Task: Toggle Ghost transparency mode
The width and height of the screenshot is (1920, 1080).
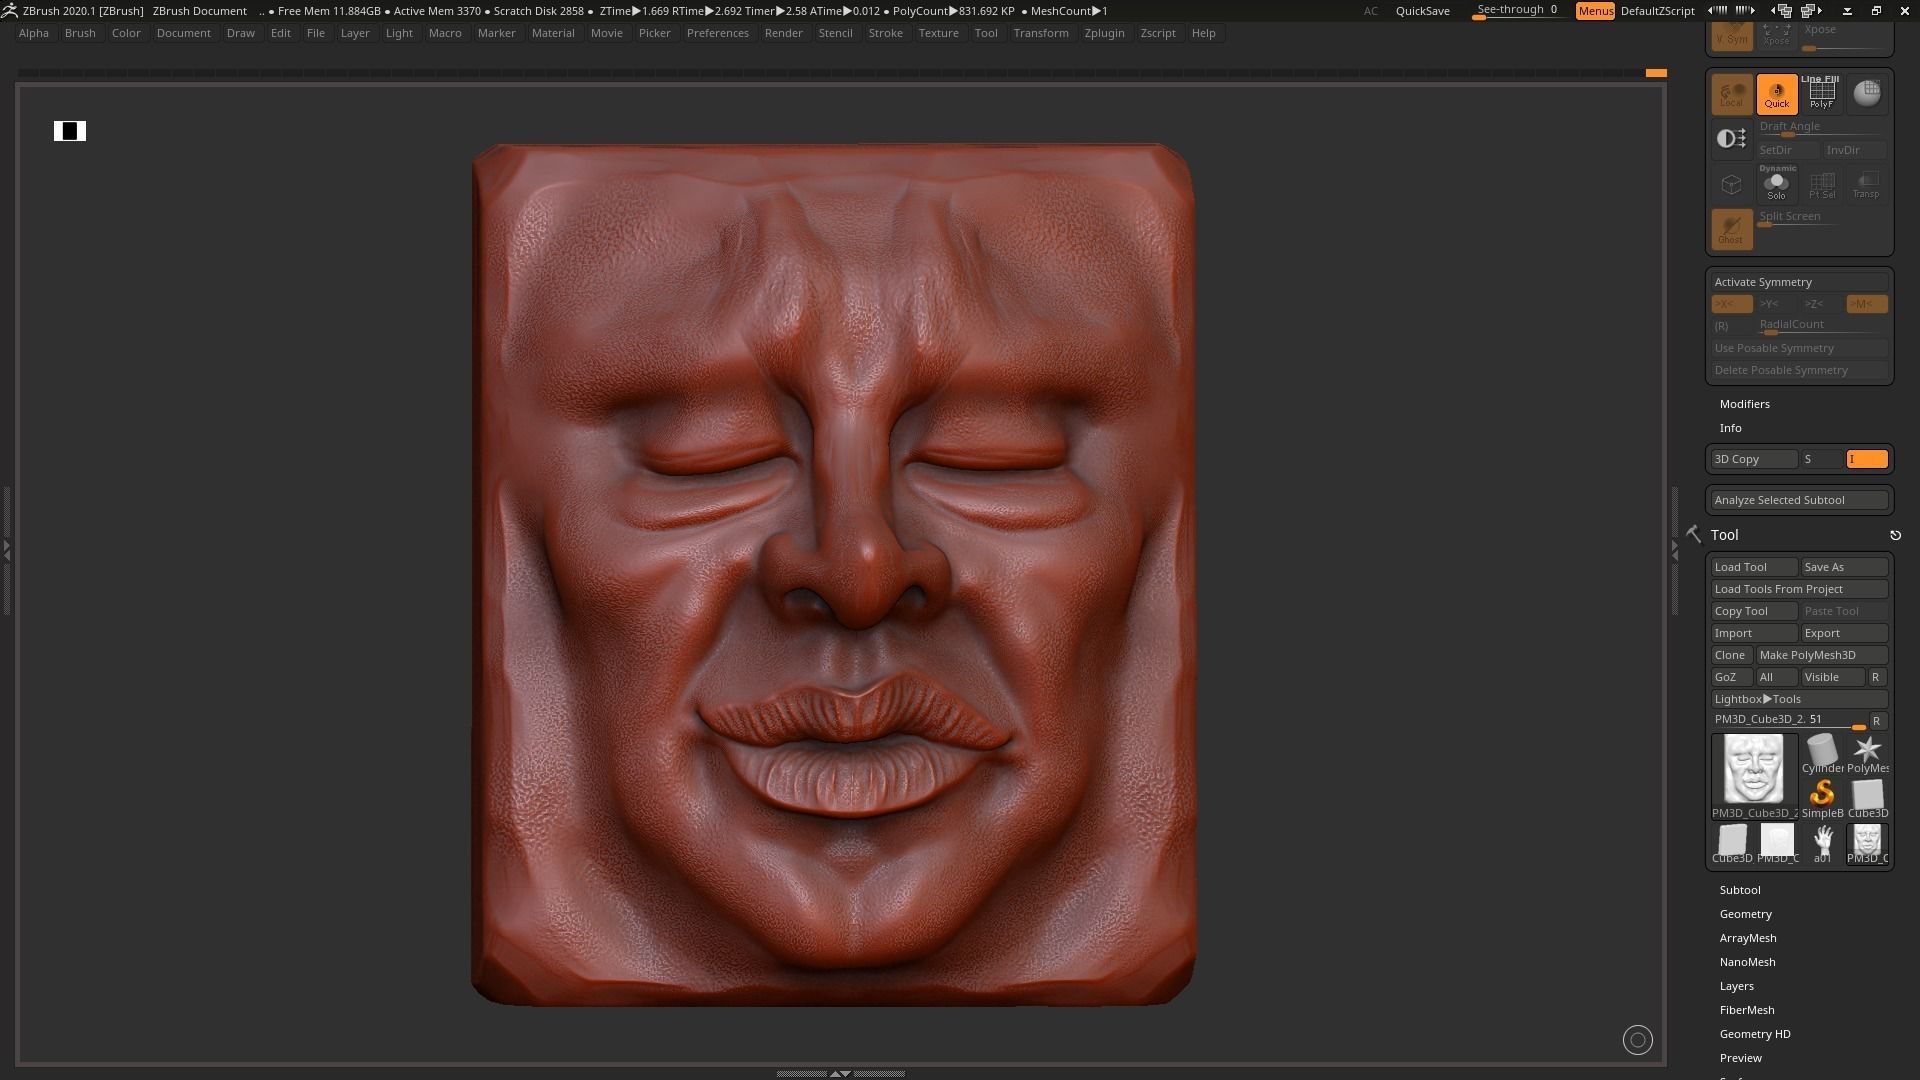Action: click(x=1731, y=229)
